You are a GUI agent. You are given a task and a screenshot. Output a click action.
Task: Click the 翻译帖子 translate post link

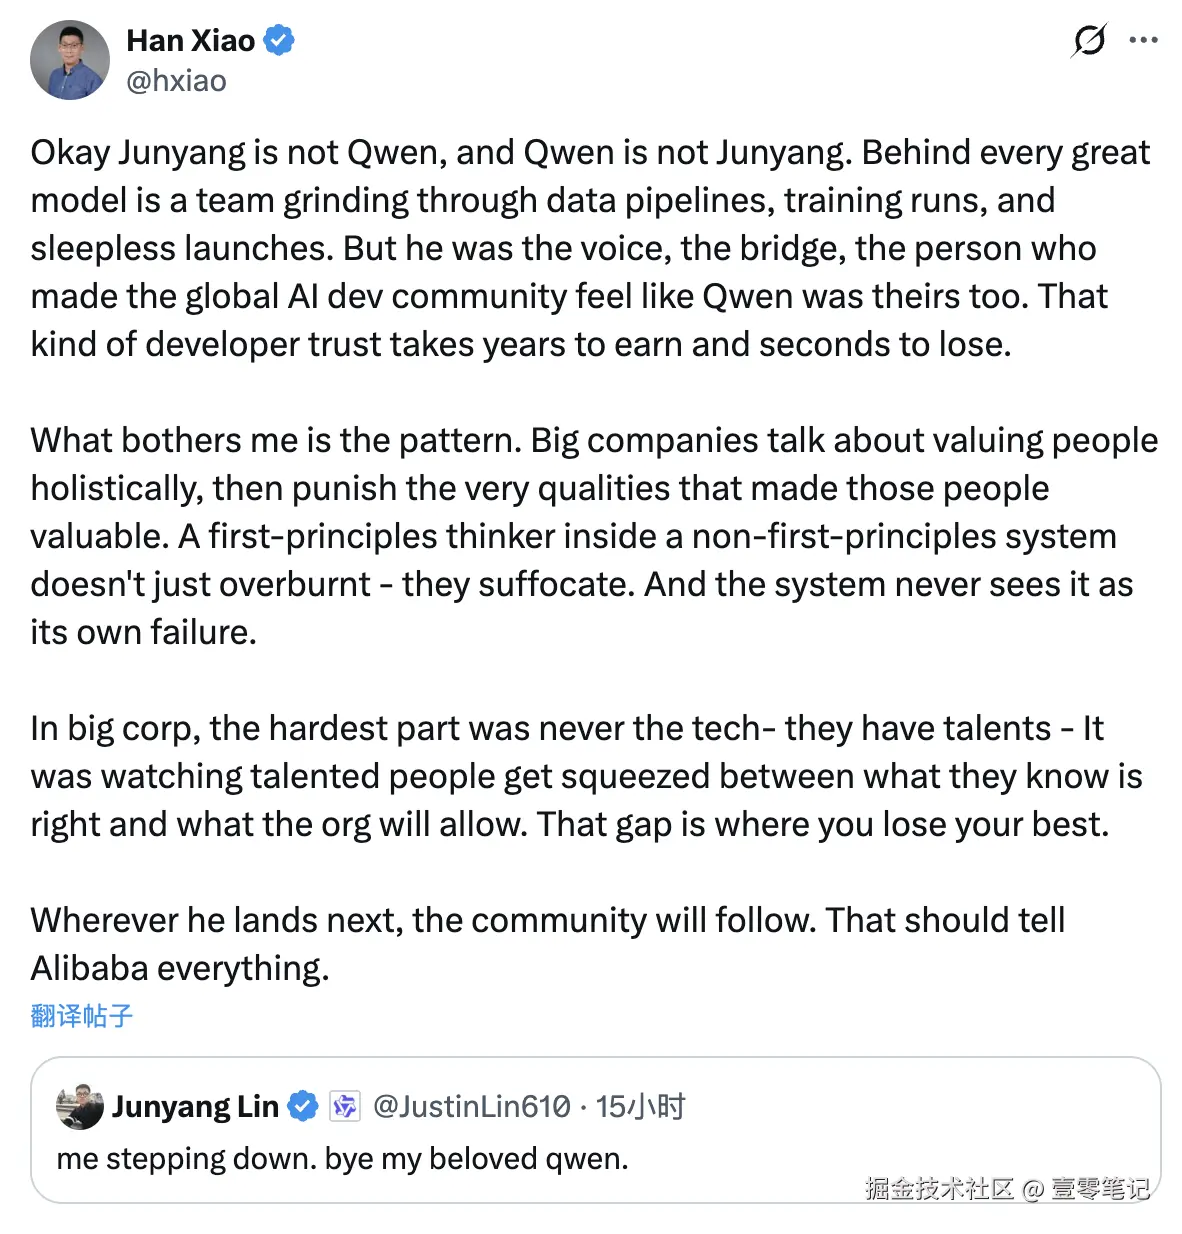coord(82,1016)
